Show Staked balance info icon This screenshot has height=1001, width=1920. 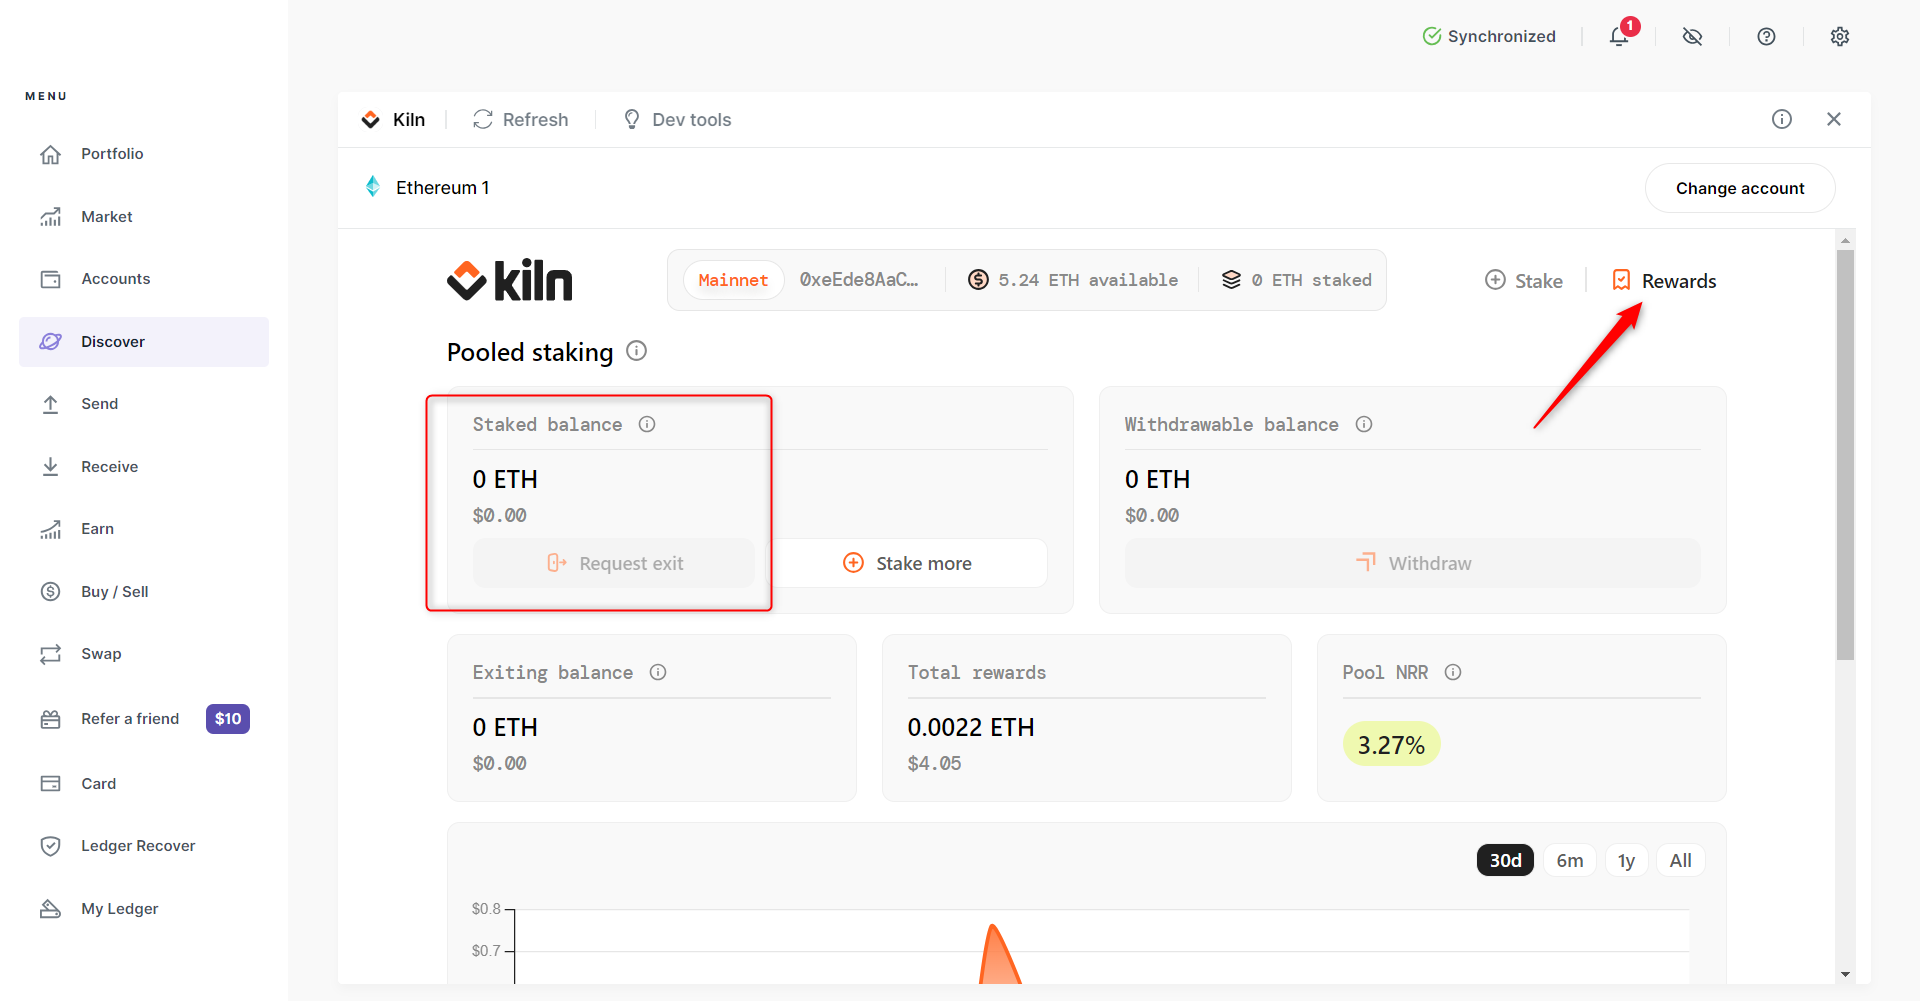[x=647, y=424]
